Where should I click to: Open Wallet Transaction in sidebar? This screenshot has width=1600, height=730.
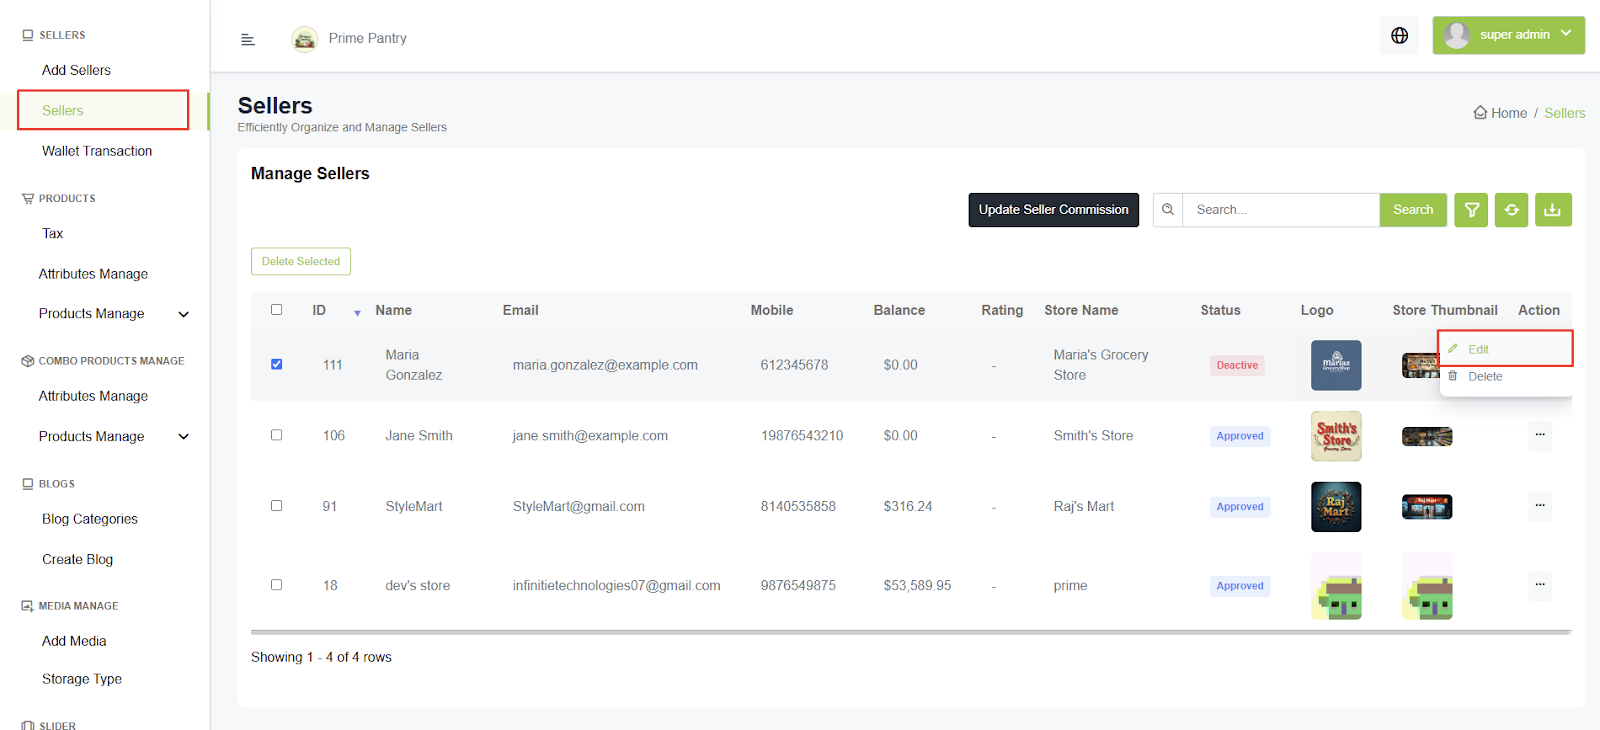click(97, 151)
